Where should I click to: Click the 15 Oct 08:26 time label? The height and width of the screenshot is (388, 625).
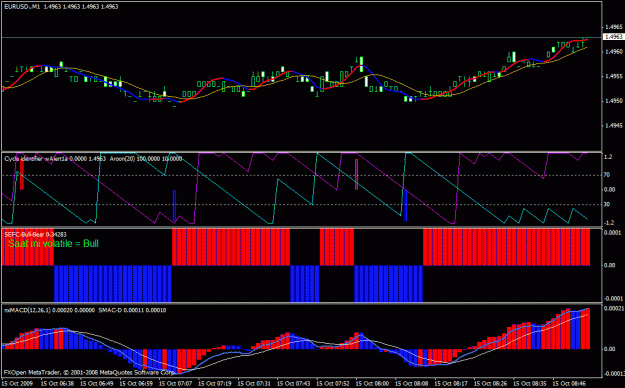click(x=491, y=383)
